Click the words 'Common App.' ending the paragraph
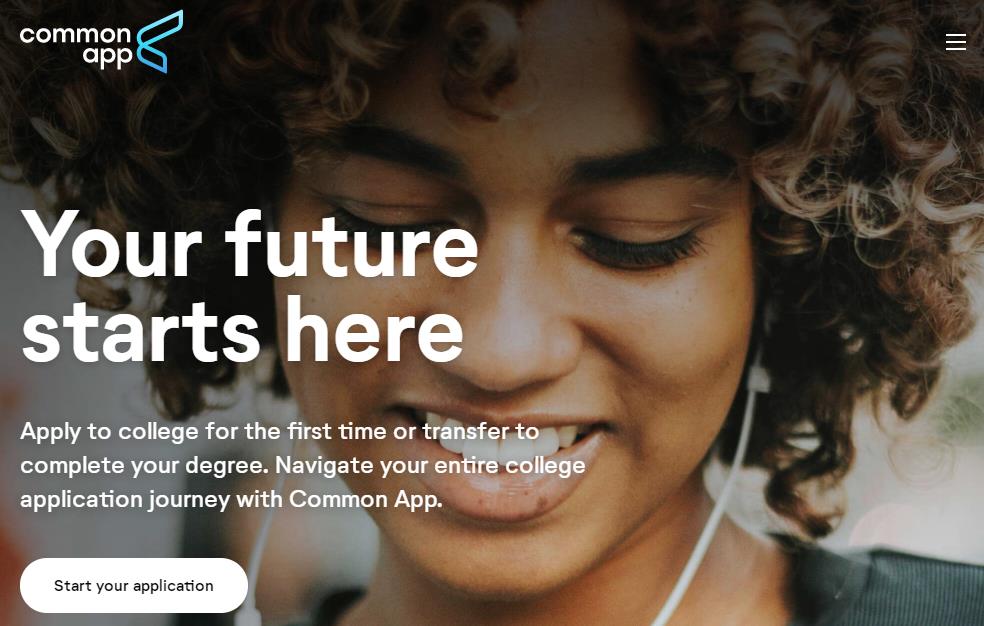984x626 pixels. point(366,499)
